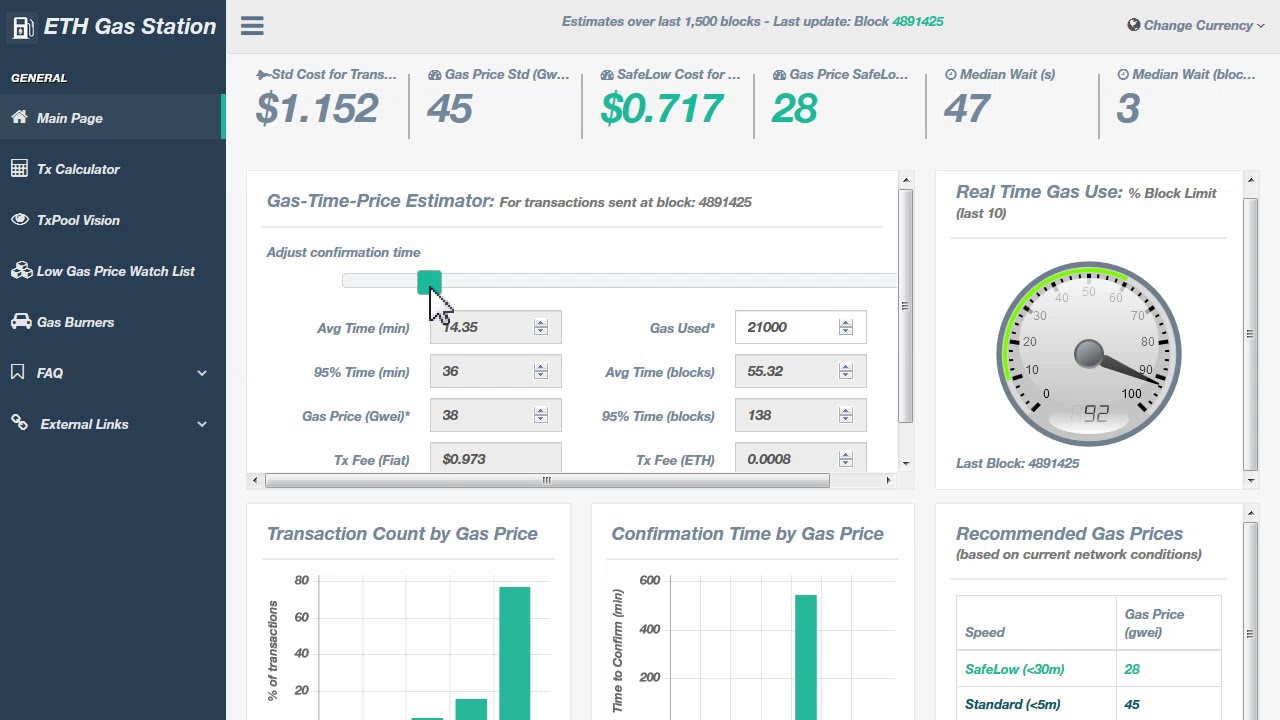Go to TxPool Vision
The width and height of the screenshot is (1280, 720).
[x=113, y=219]
